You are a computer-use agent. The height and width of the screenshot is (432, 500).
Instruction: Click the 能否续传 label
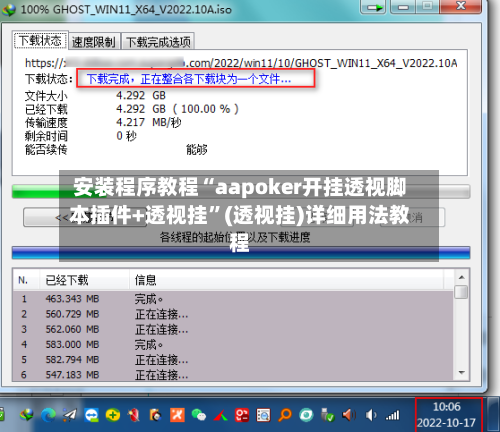[x=46, y=150]
